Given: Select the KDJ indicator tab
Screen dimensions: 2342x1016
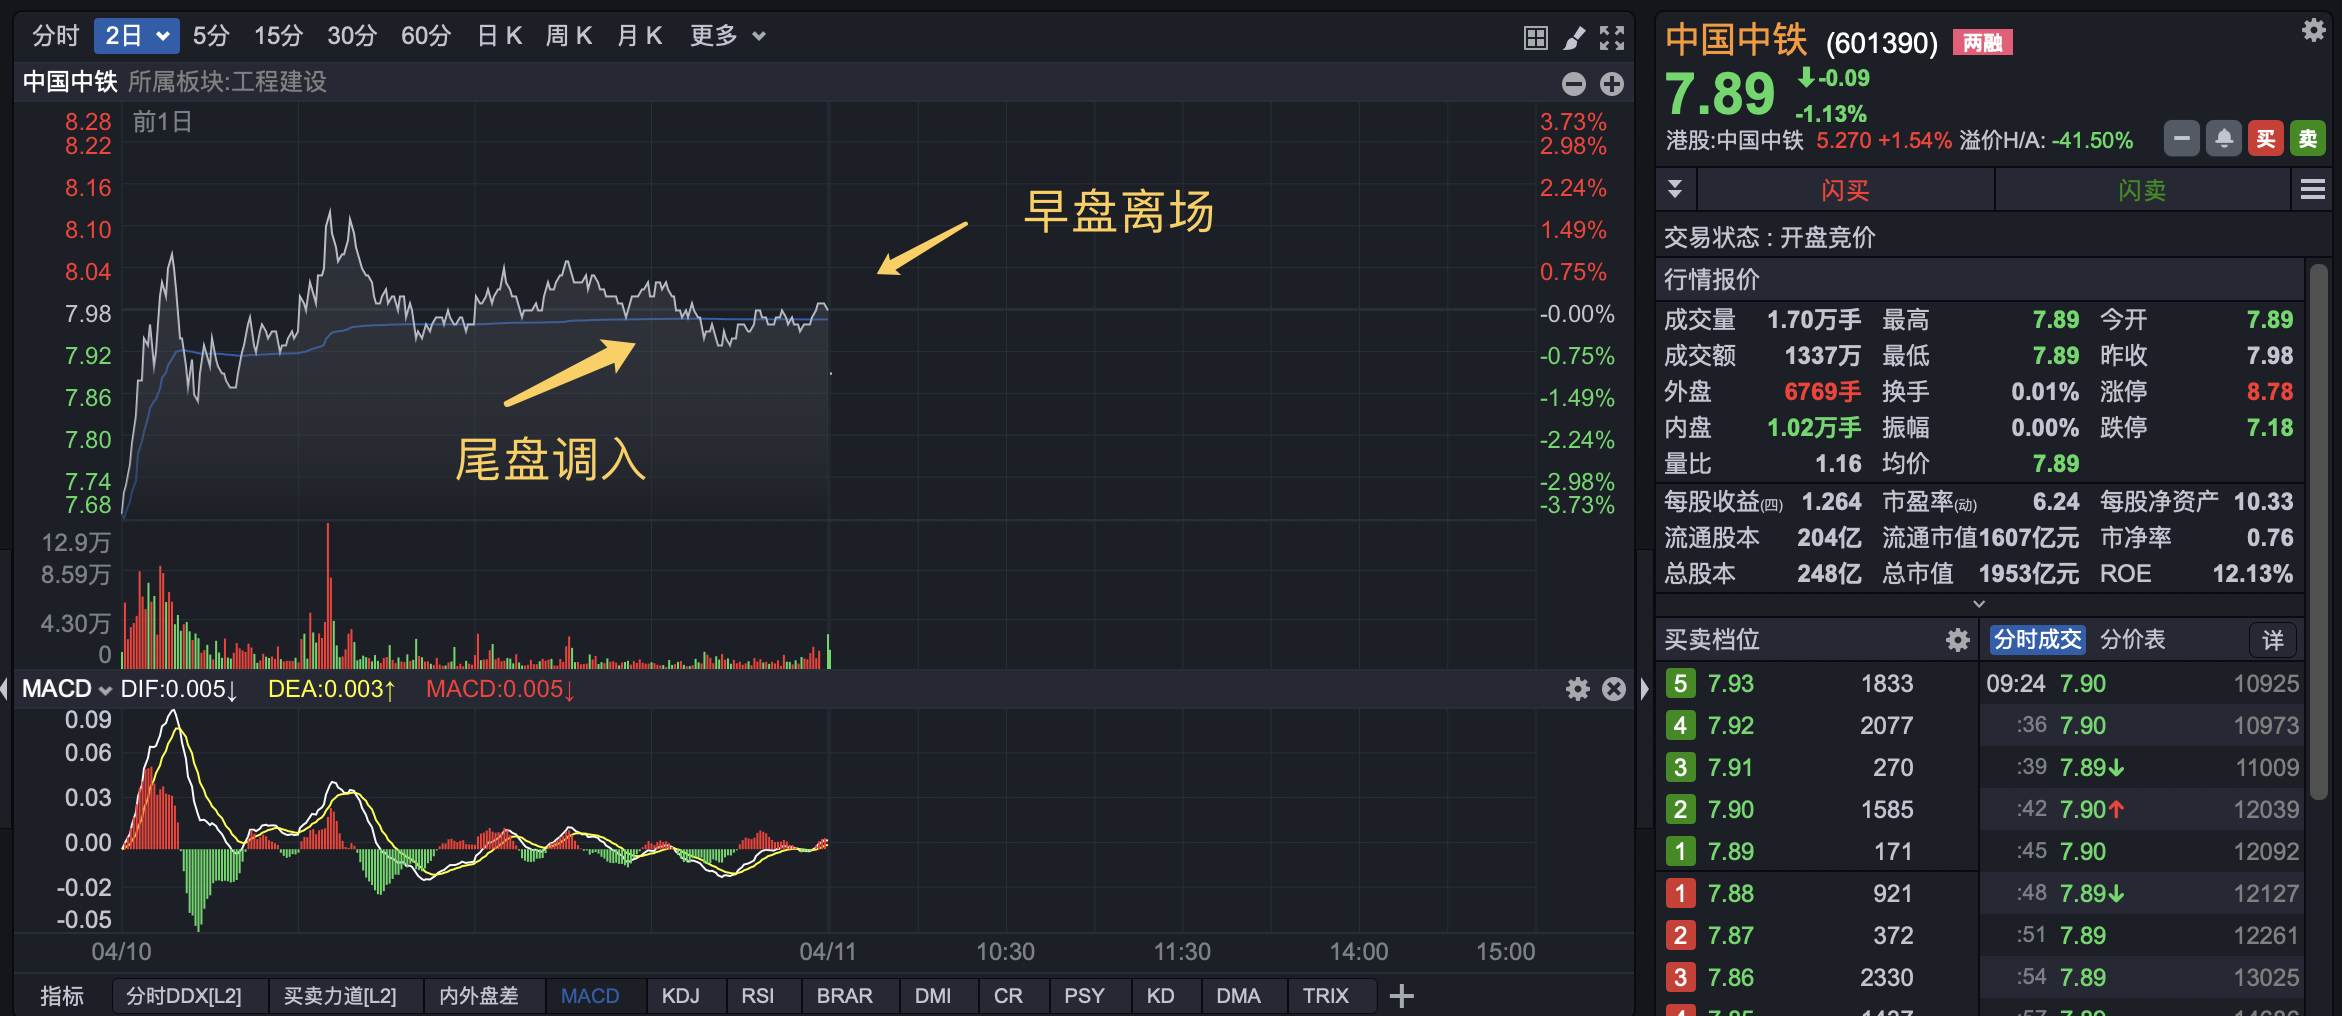Looking at the screenshot, I should [680, 996].
